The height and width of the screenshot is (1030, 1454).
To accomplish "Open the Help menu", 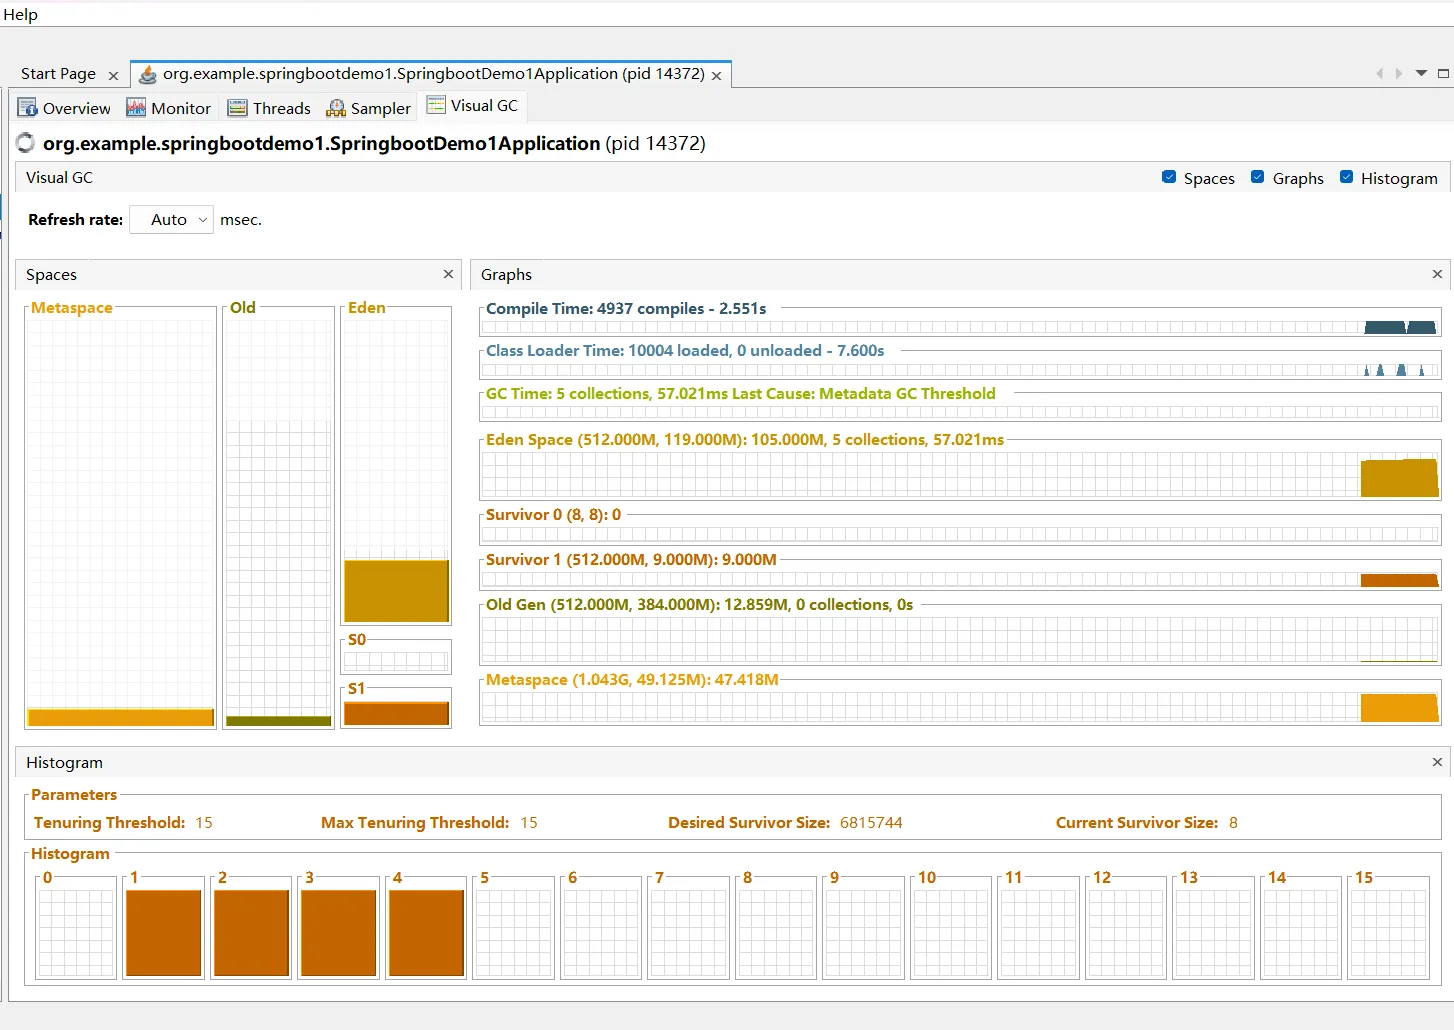I will pos(20,14).
